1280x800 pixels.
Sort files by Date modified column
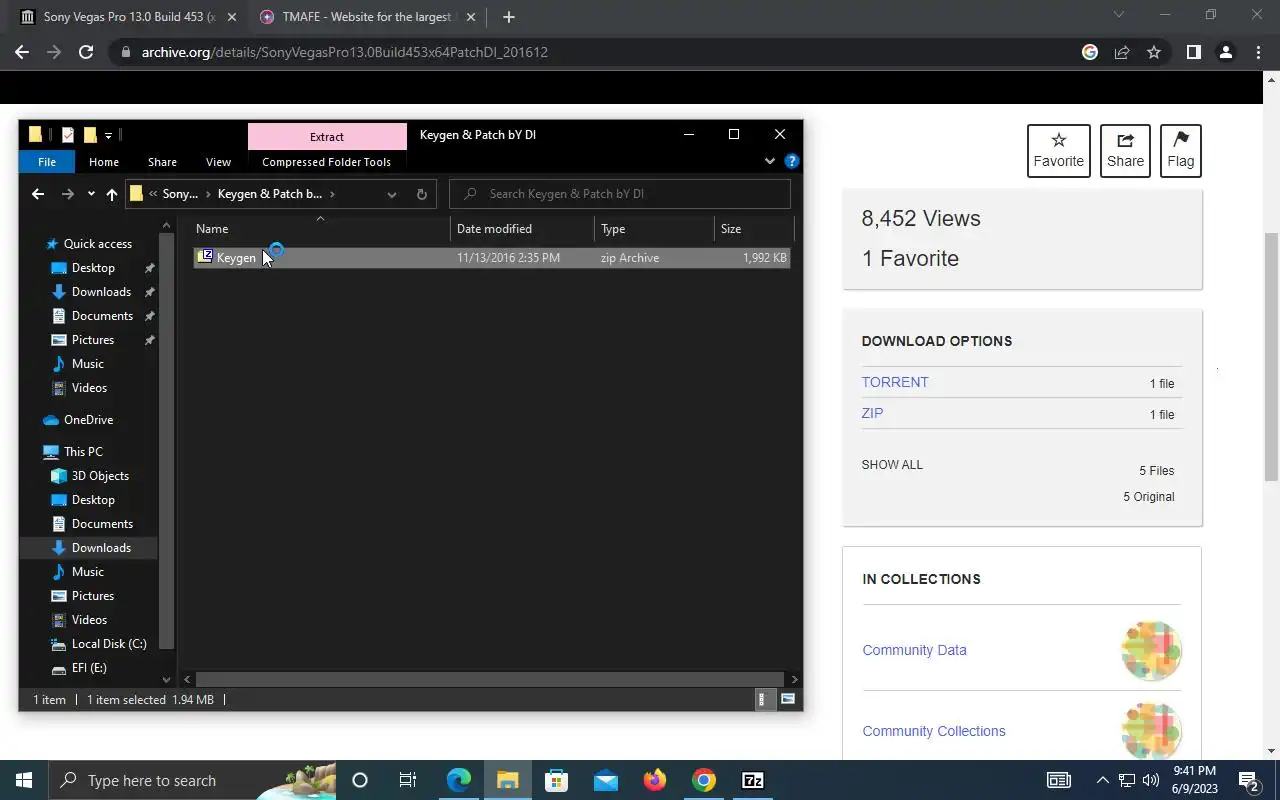pyautogui.click(x=522, y=229)
